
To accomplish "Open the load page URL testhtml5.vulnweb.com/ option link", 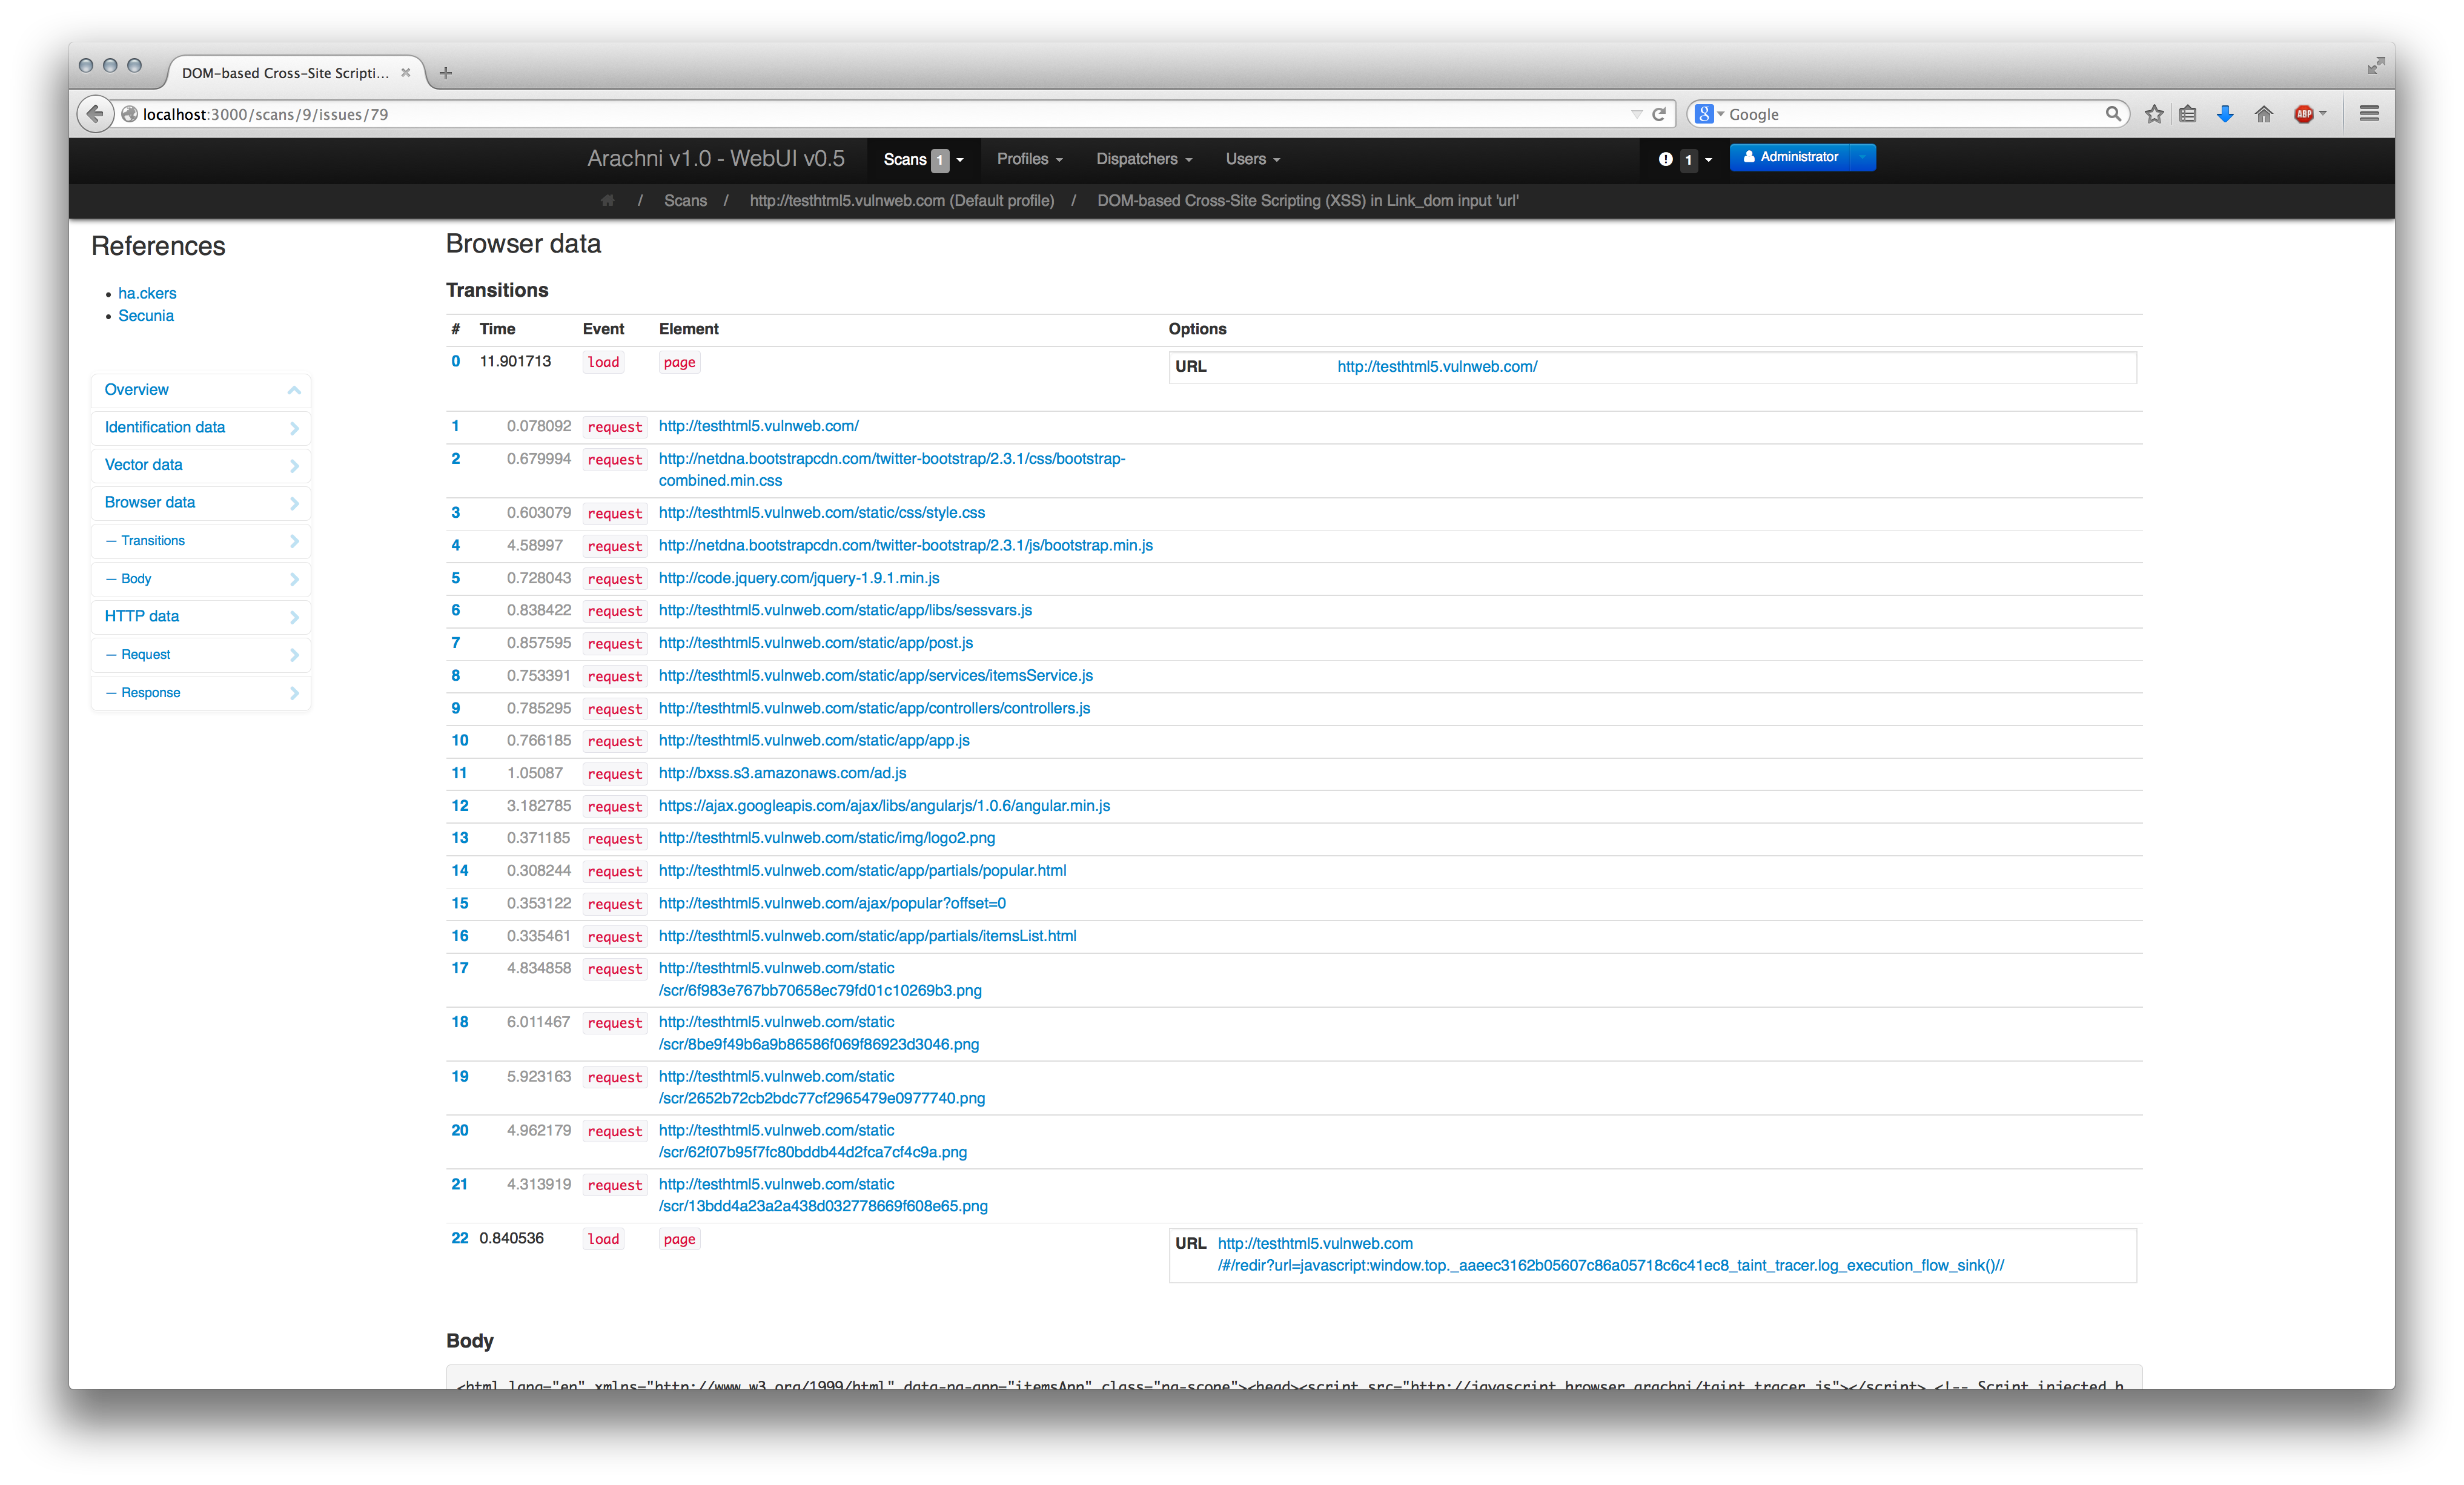I will click(x=1437, y=366).
